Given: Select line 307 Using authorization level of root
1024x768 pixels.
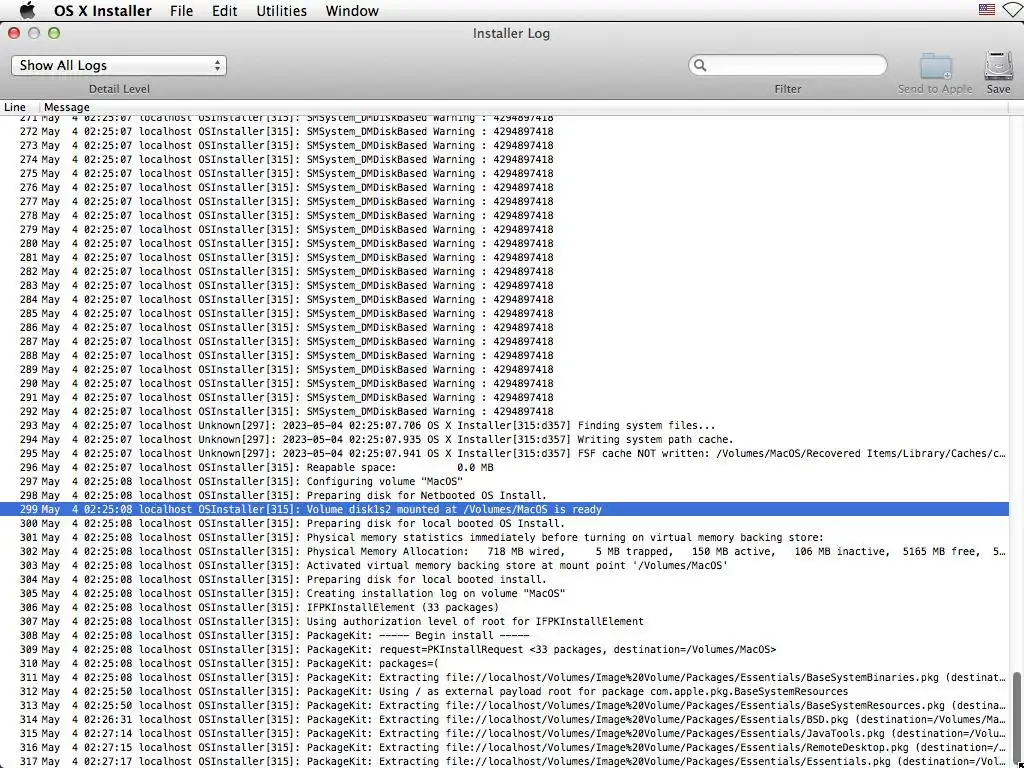Looking at the screenshot, I should (x=504, y=622).
